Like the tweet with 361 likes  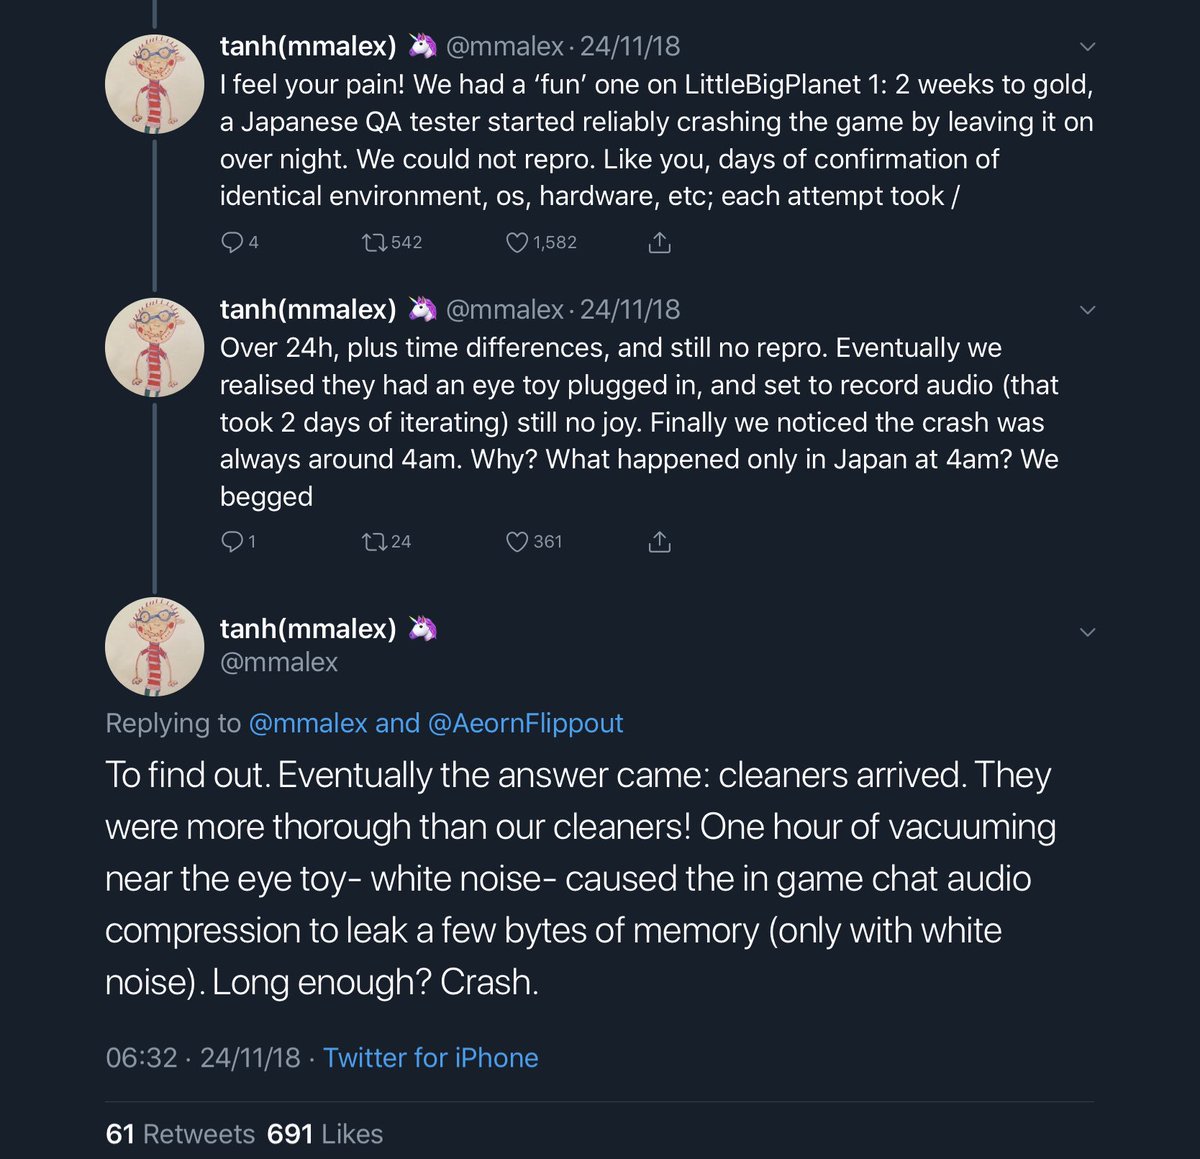[x=534, y=541]
